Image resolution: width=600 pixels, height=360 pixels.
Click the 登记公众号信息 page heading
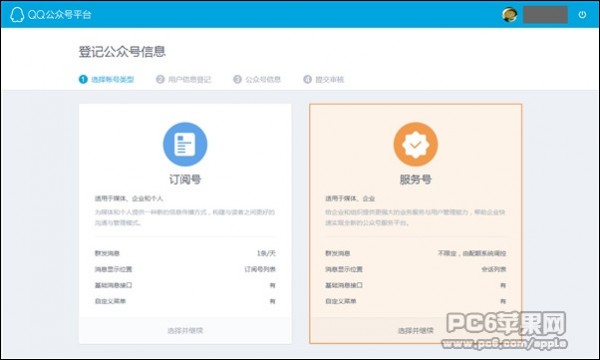click(122, 52)
